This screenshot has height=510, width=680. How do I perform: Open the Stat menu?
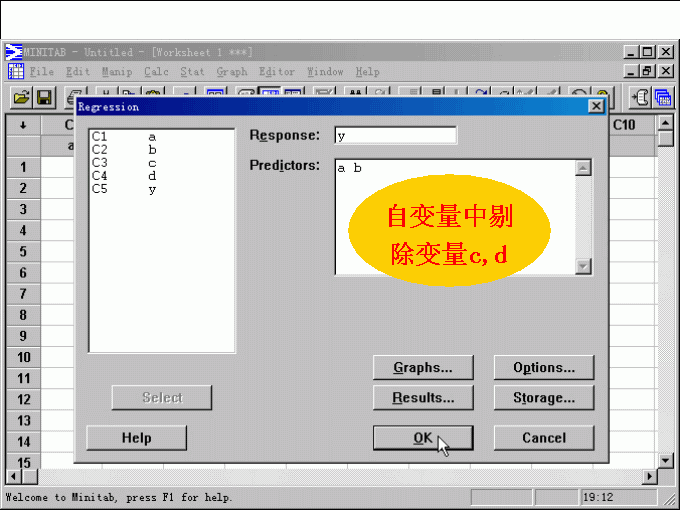pos(192,72)
